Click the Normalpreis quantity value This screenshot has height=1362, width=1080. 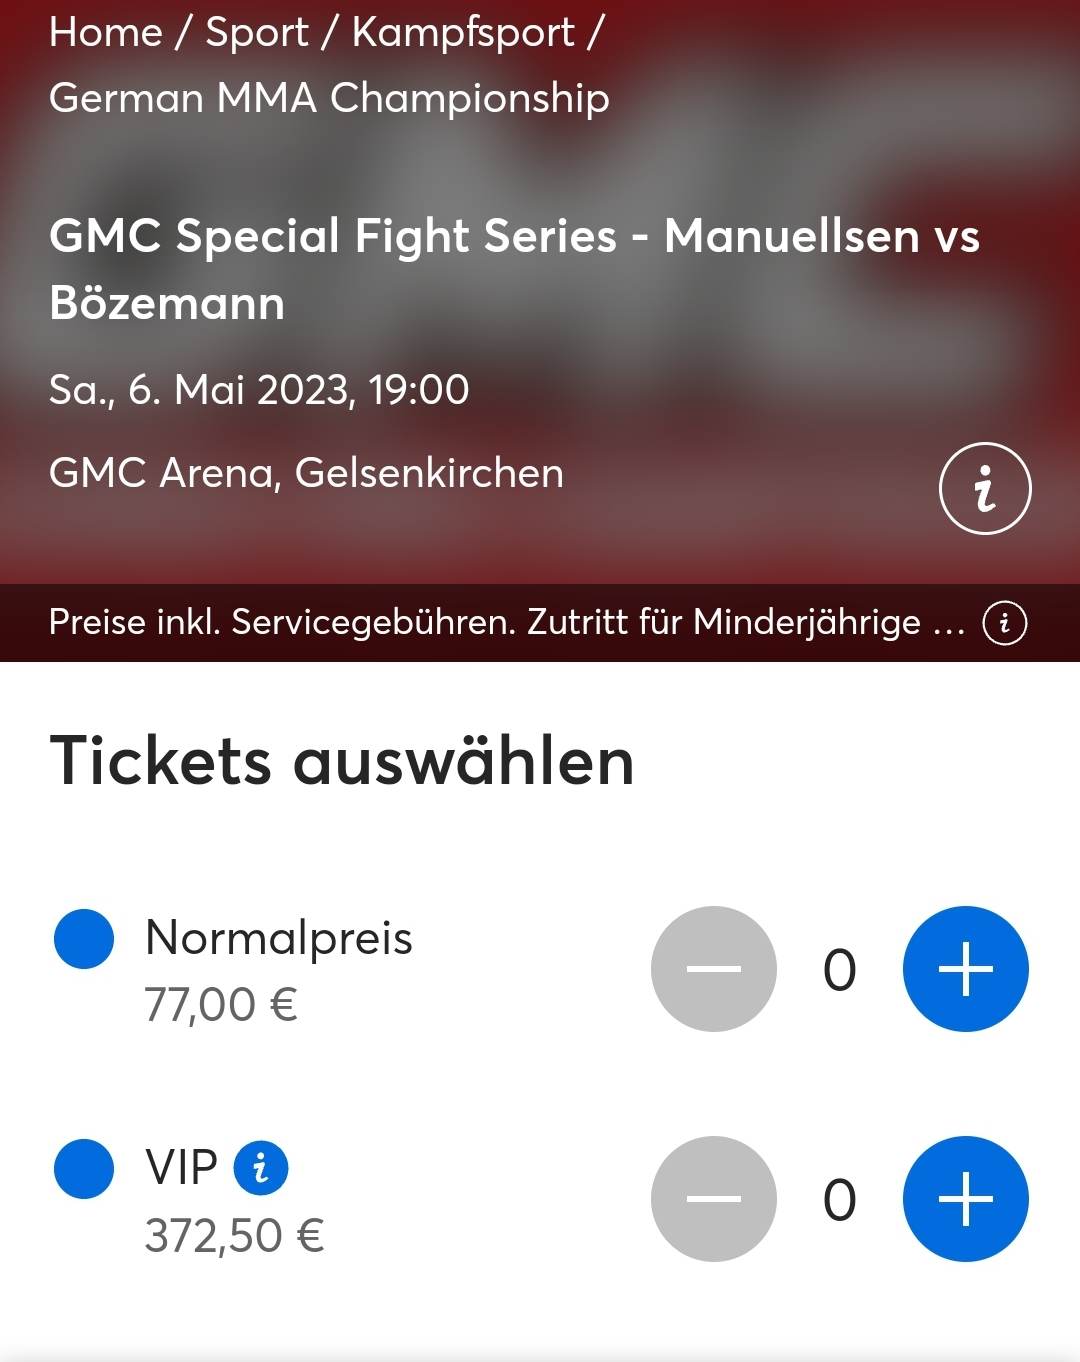pos(839,970)
